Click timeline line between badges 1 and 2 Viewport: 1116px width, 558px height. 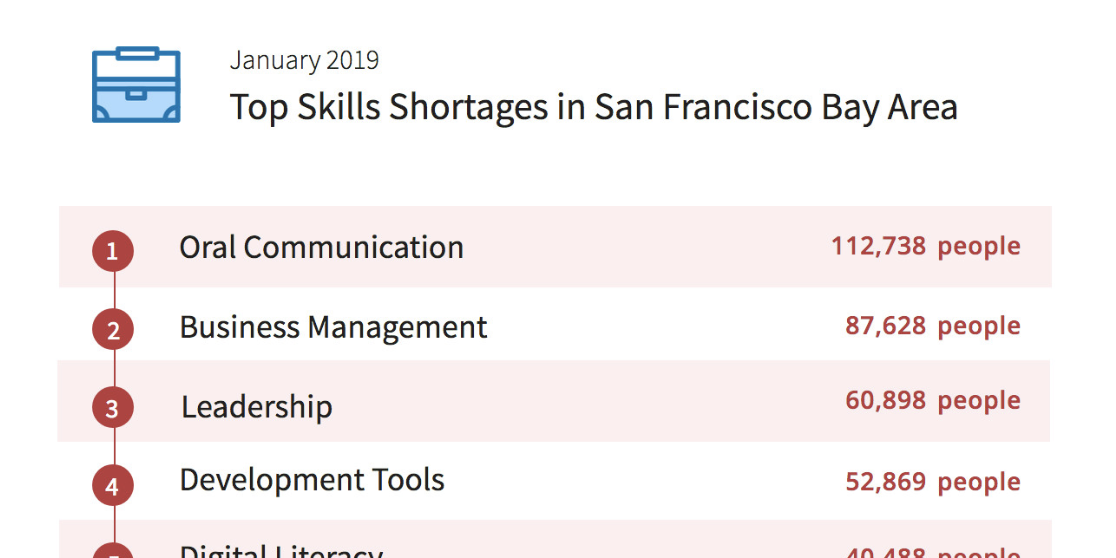tap(114, 290)
